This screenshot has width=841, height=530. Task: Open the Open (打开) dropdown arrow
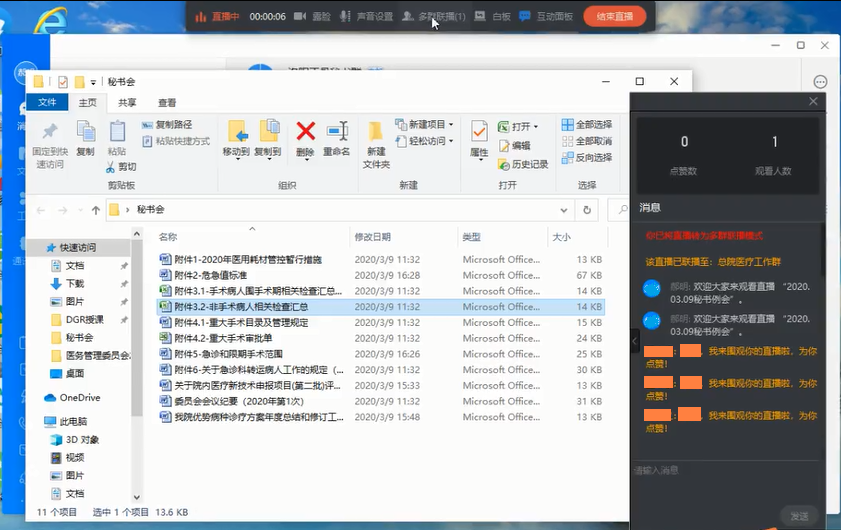[x=535, y=127]
